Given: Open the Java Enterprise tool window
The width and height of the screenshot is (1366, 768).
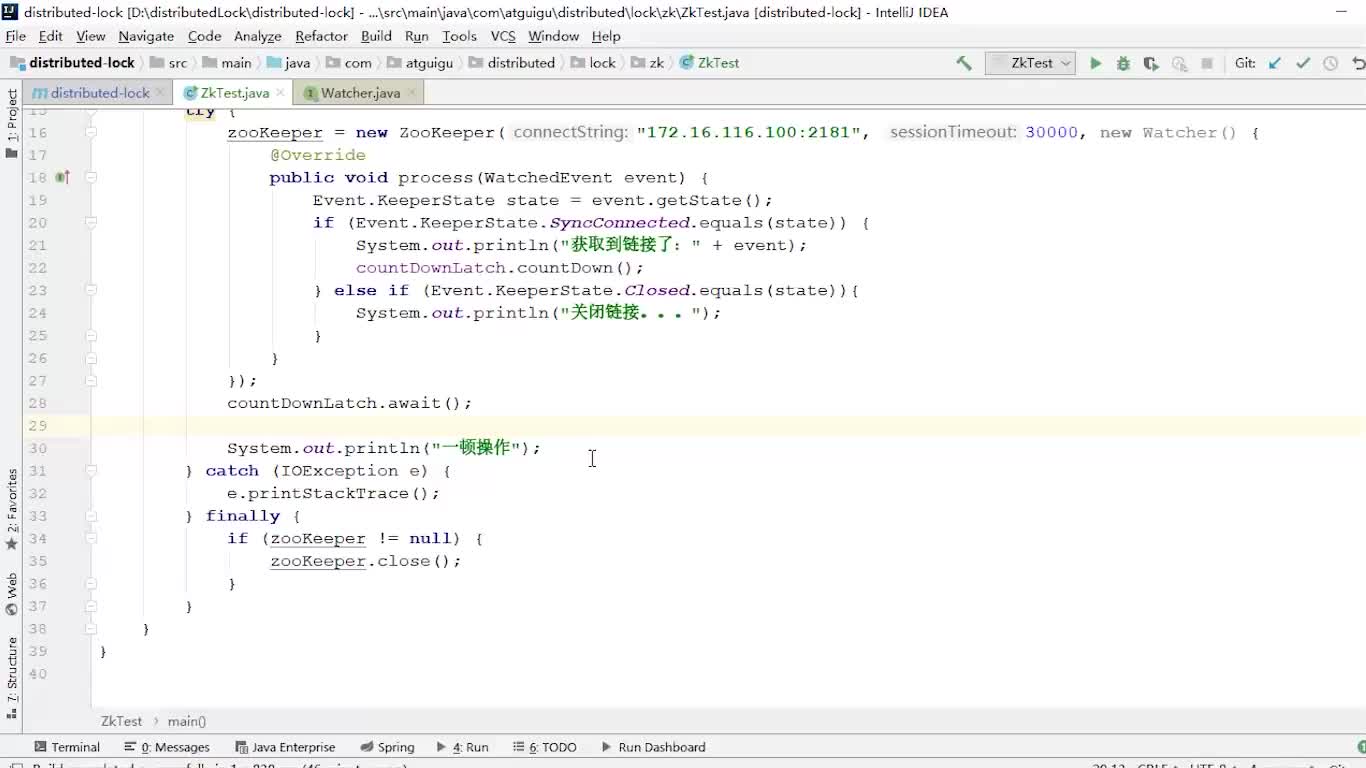Looking at the screenshot, I should pyautogui.click(x=285, y=747).
